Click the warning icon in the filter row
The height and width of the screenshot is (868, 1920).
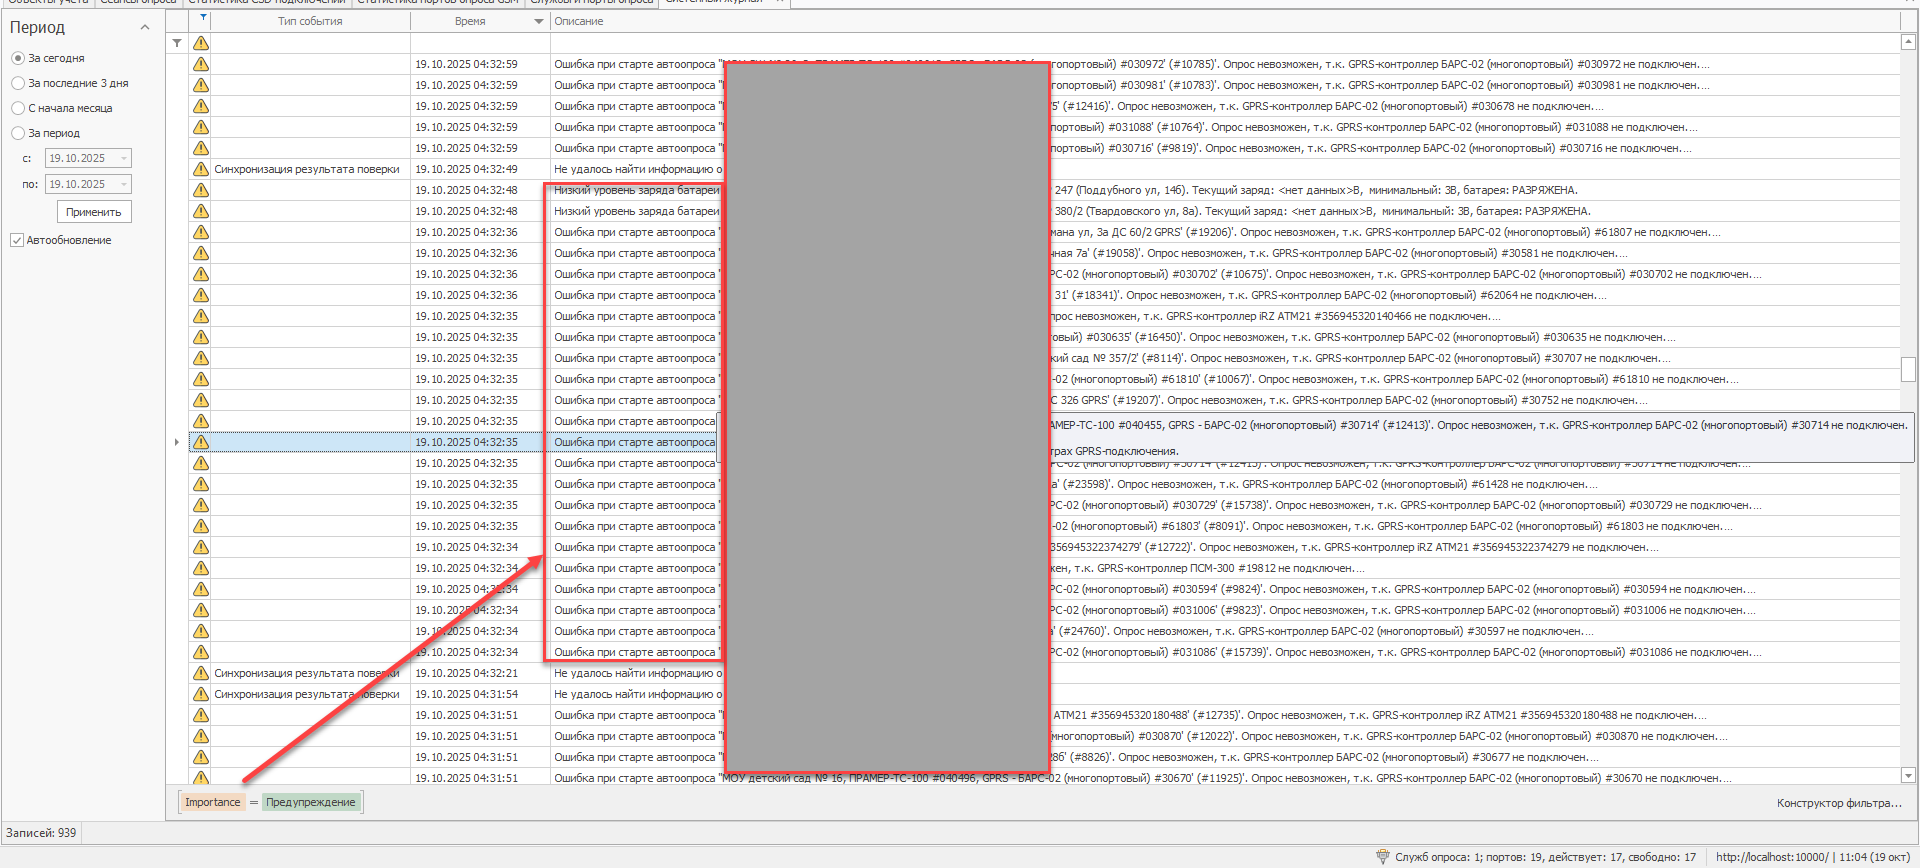201,43
